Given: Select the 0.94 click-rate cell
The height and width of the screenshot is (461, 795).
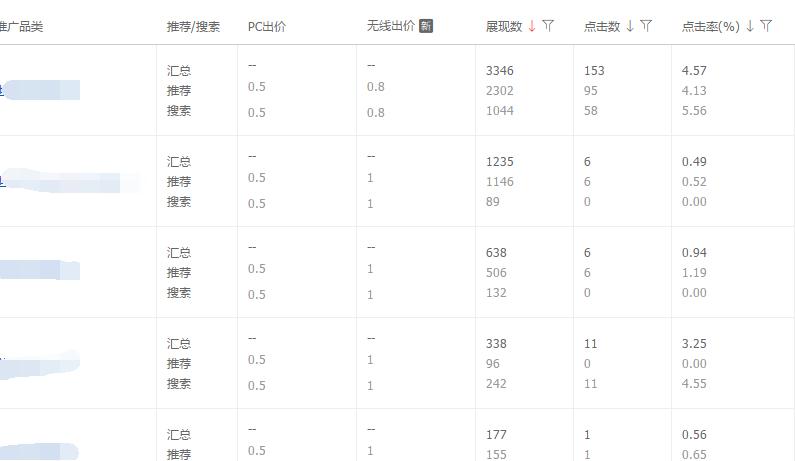Looking at the screenshot, I should [x=694, y=253].
